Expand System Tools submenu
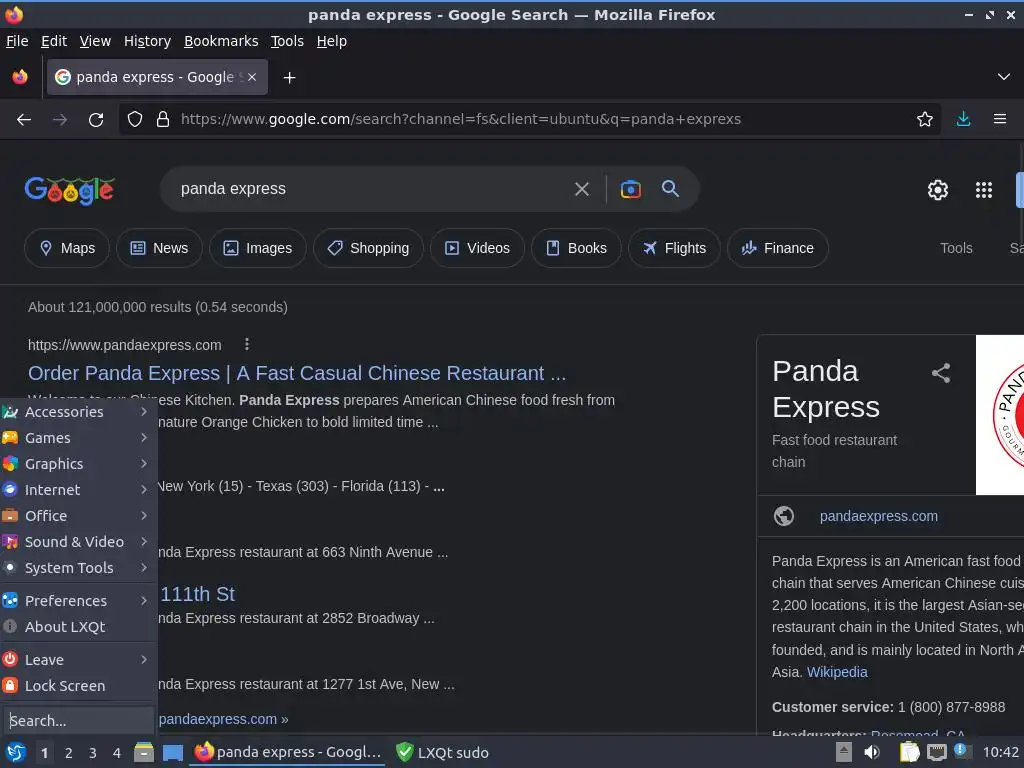Viewport: 1024px width, 768px height. pos(78,568)
